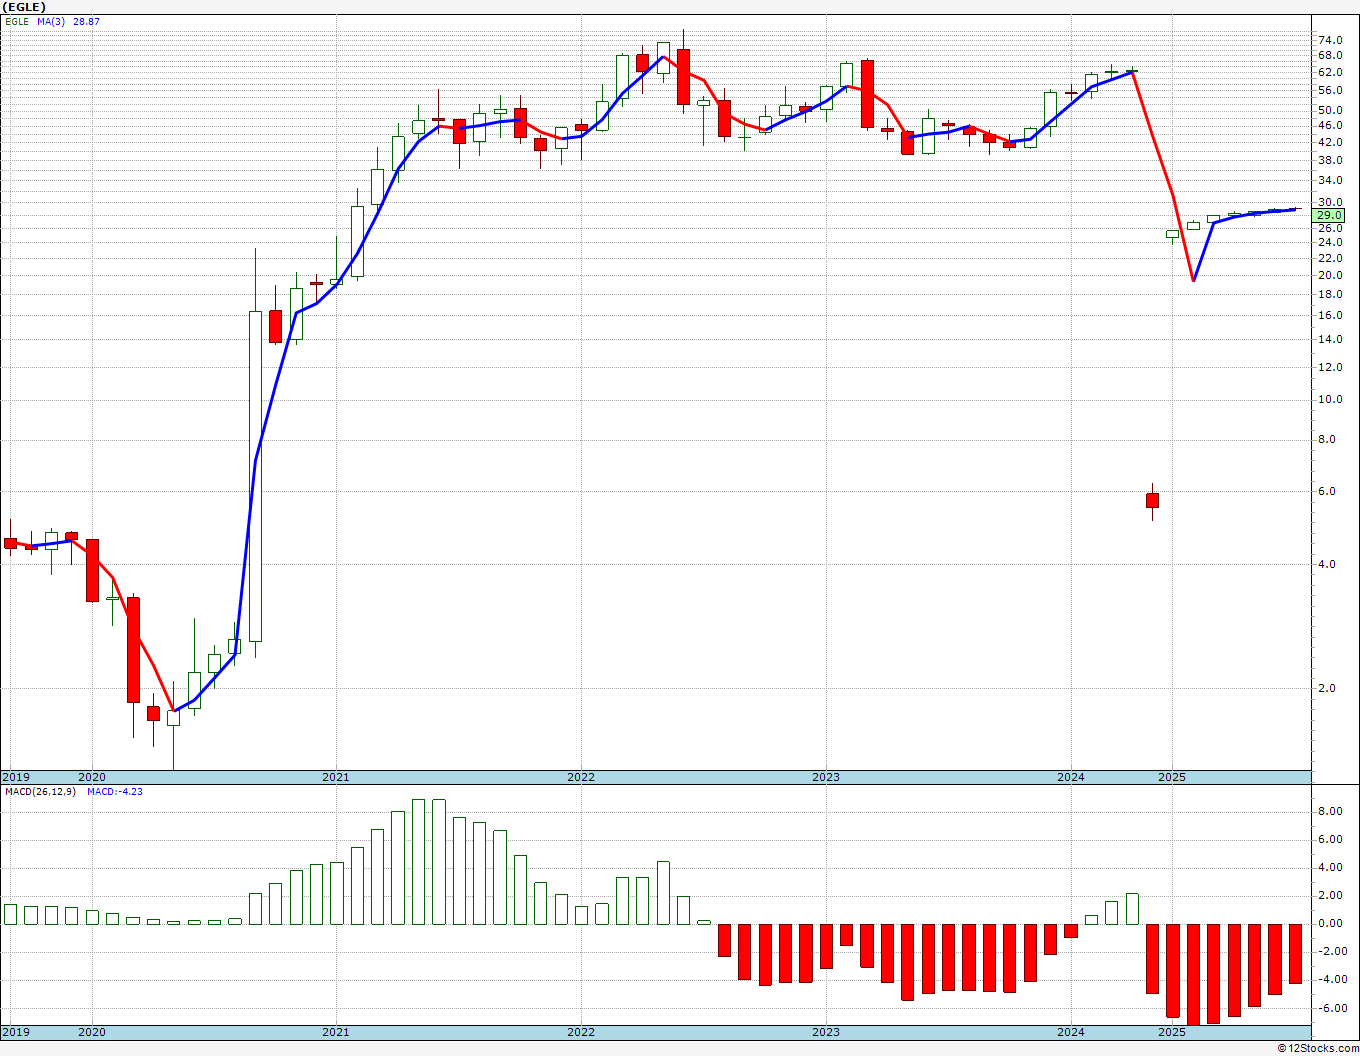Viewport: 1360px width, 1056px height.
Task: Select the 12.0 price axis label
Action: coord(1330,367)
